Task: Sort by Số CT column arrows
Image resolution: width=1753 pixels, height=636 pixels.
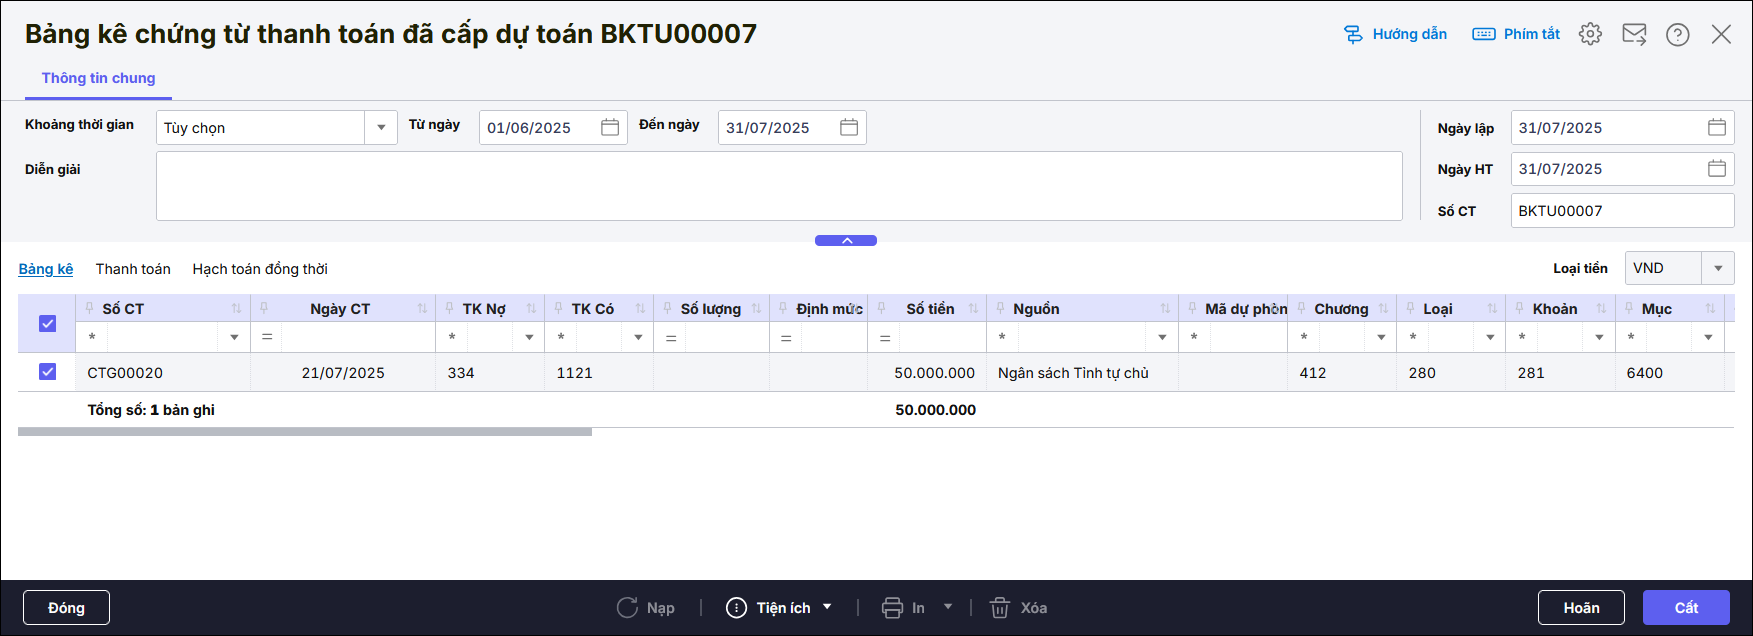Action: coord(237,308)
